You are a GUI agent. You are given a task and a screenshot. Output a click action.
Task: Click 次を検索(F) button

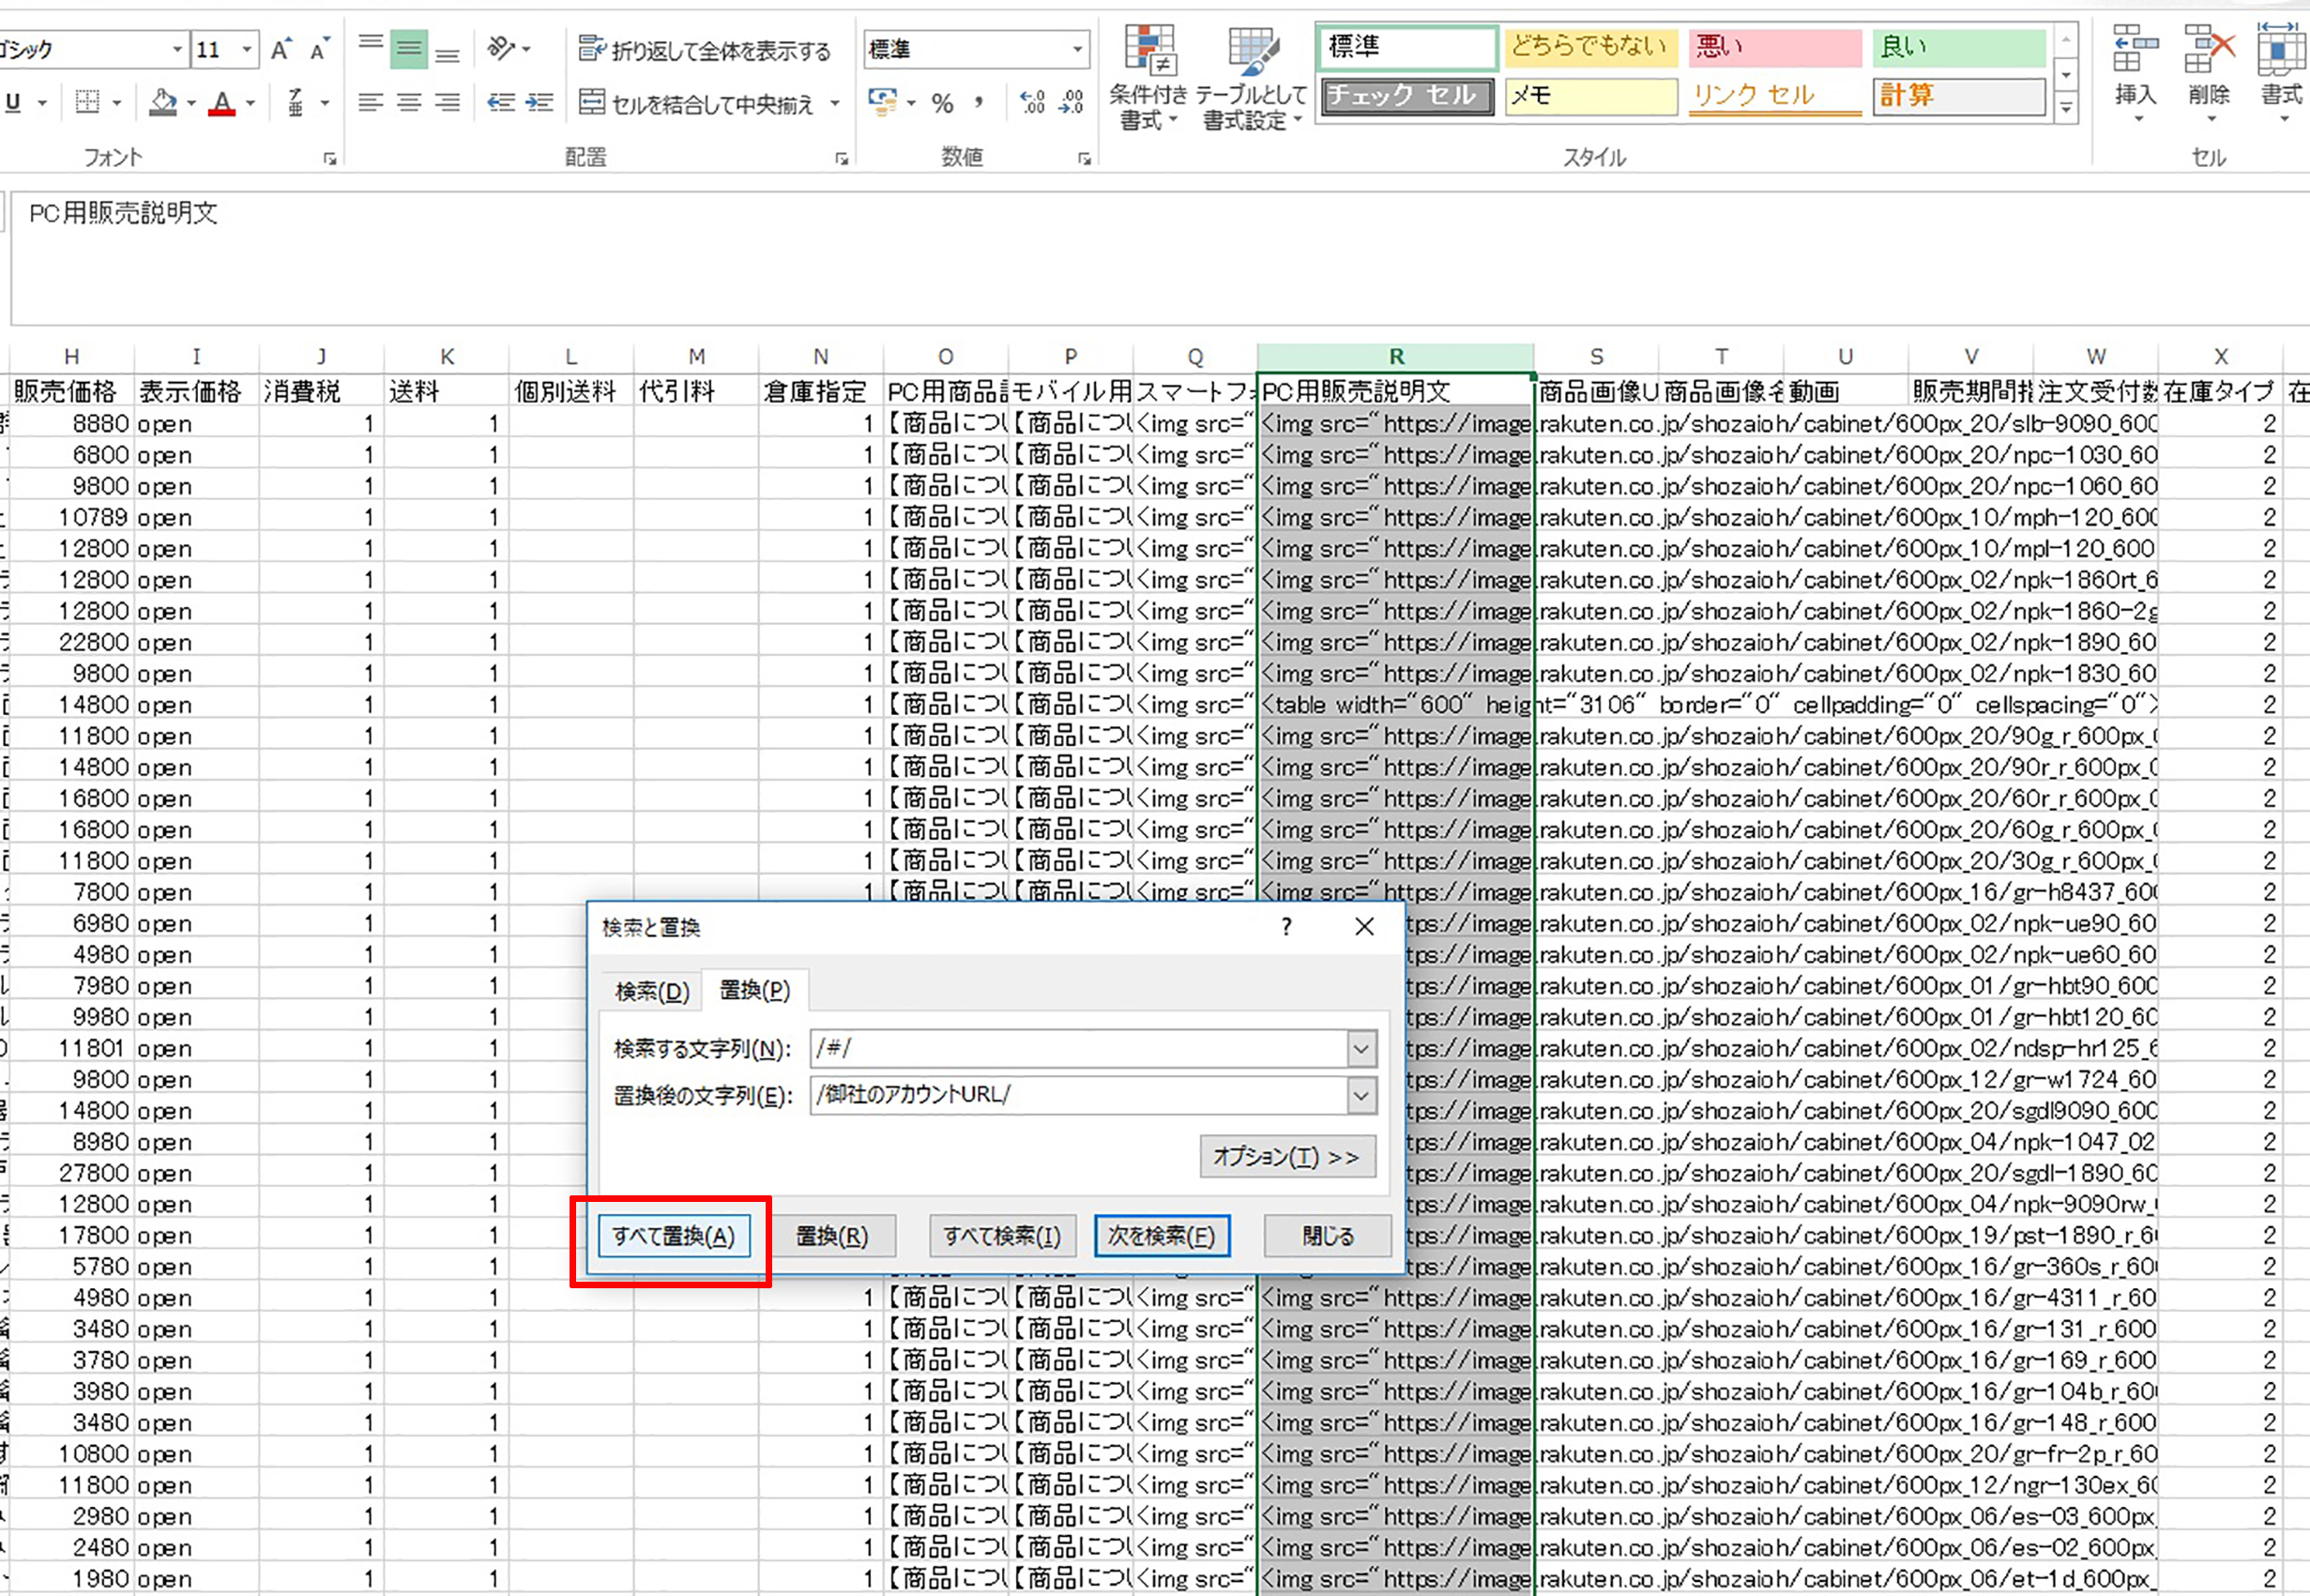click(x=1161, y=1236)
